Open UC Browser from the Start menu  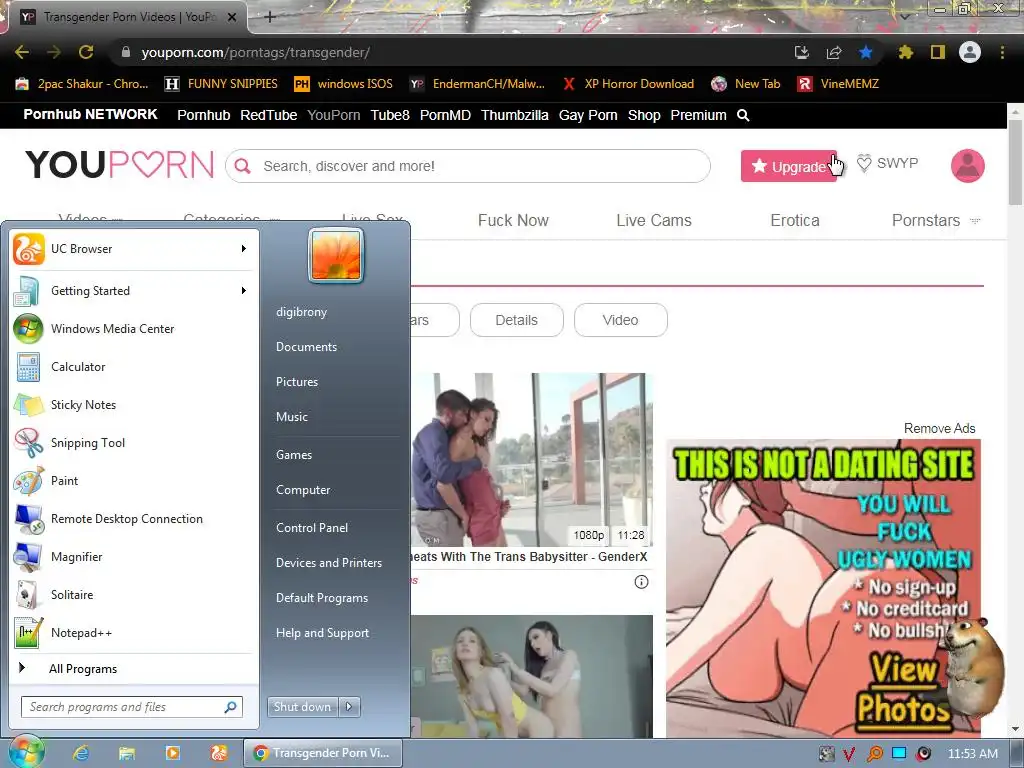(x=134, y=249)
